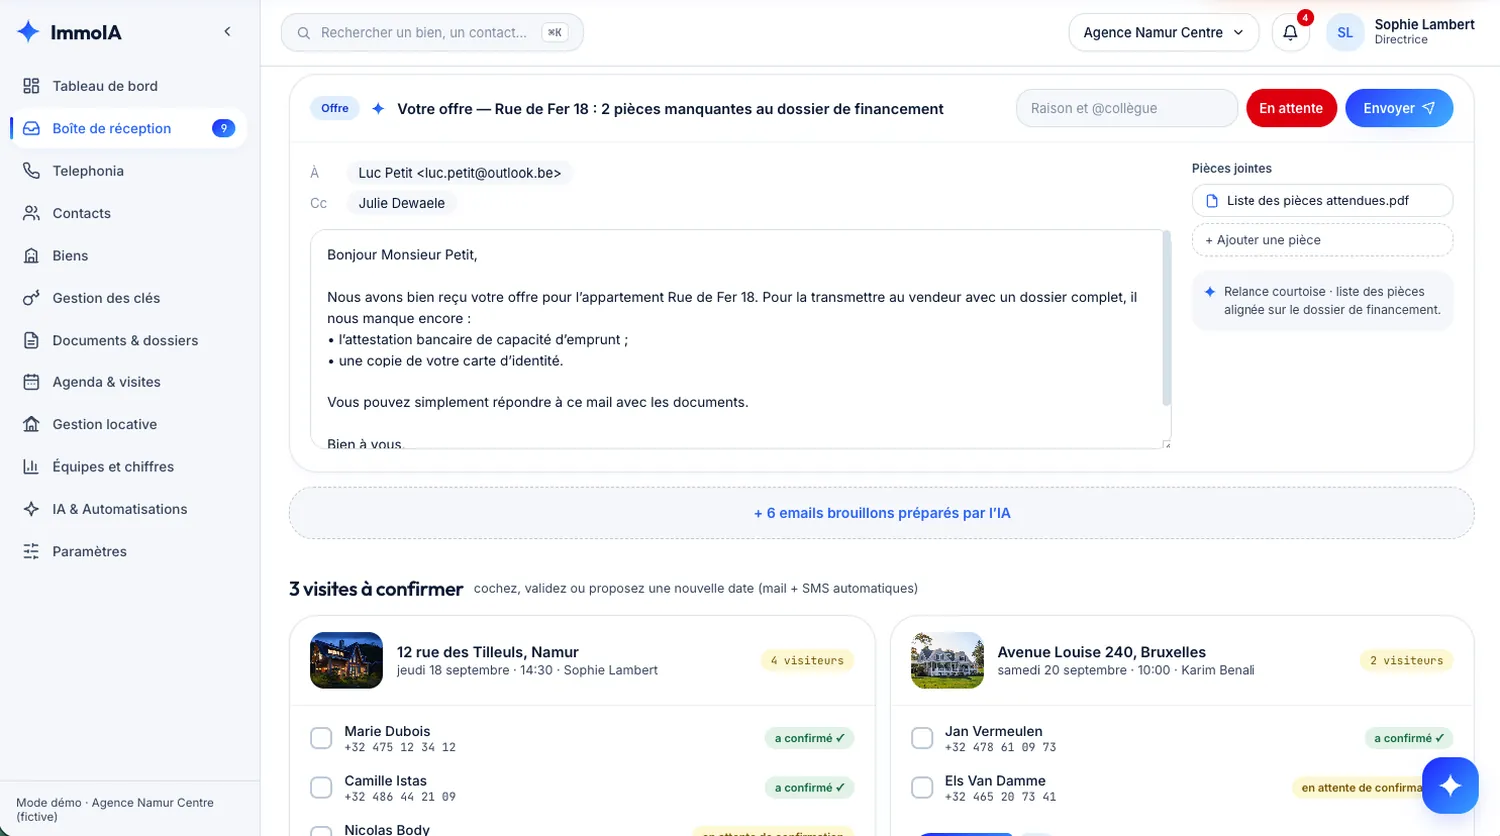This screenshot has height=836, width=1500.
Task: Click the Documents & dossiers file icon
Action: pyautogui.click(x=32, y=340)
